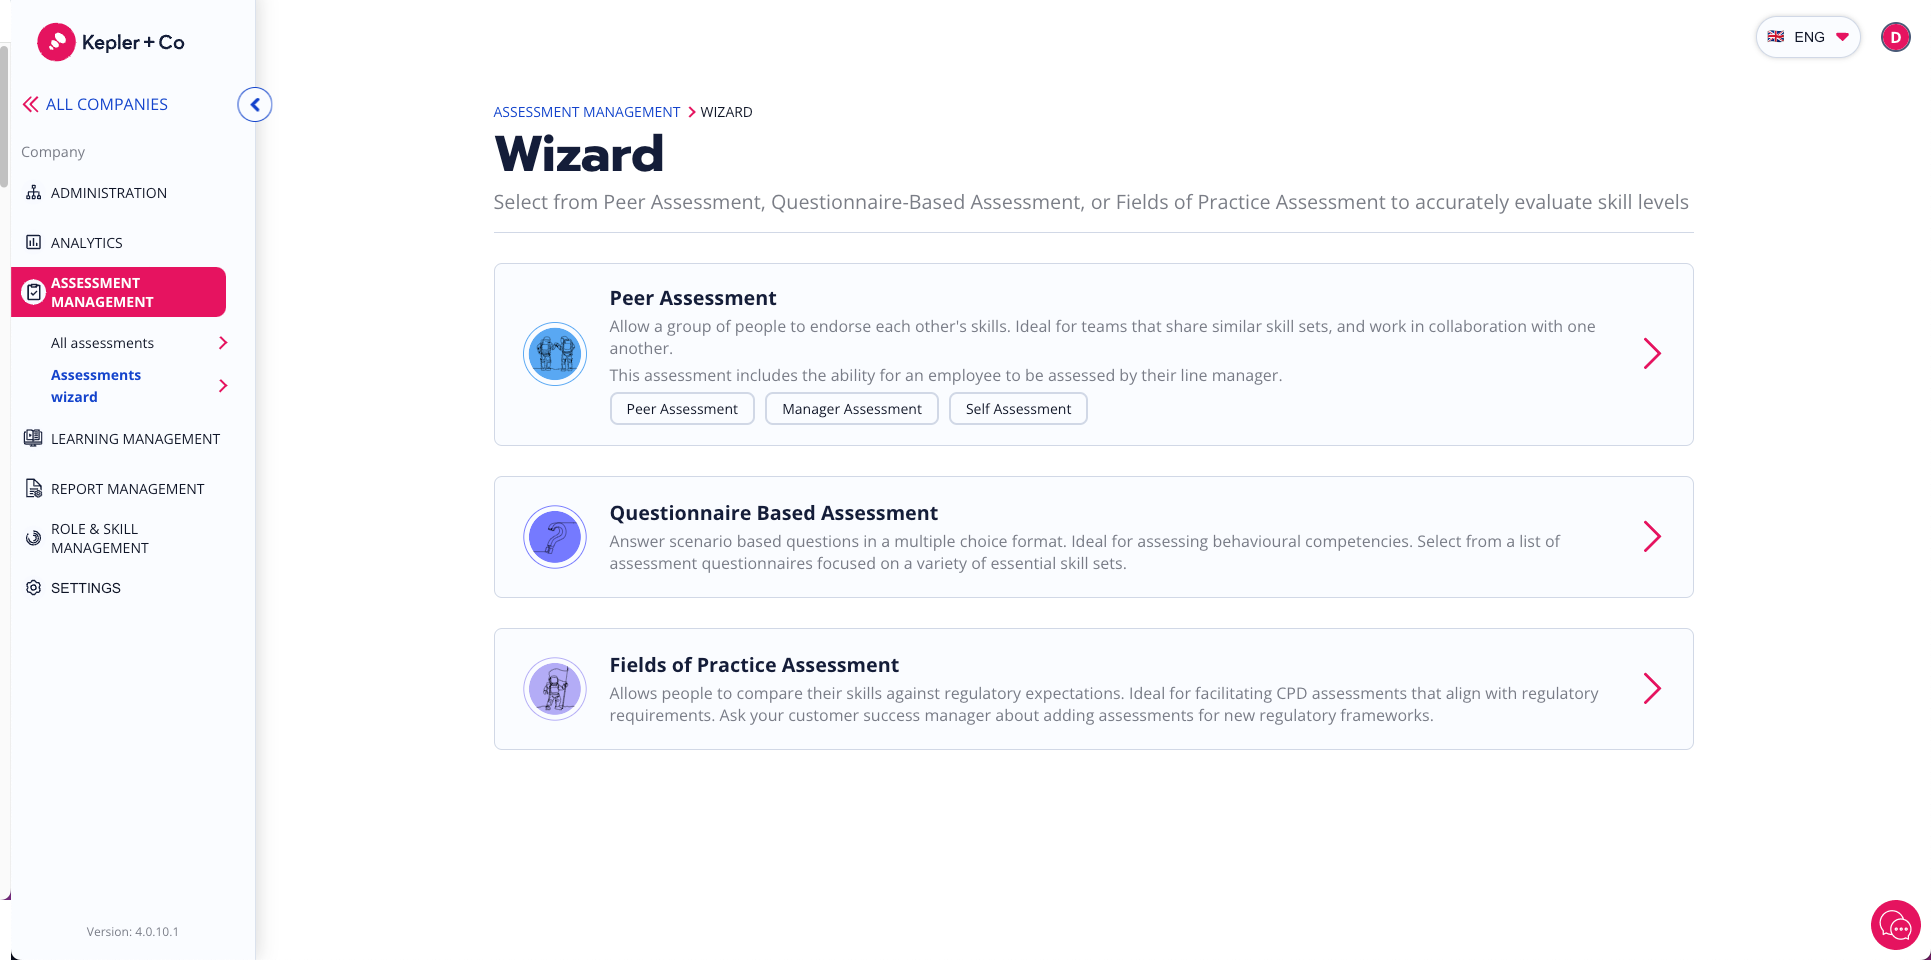The width and height of the screenshot is (1931, 960).
Task: Click the Fields of Practice astronaut icon
Action: pyautogui.click(x=555, y=689)
